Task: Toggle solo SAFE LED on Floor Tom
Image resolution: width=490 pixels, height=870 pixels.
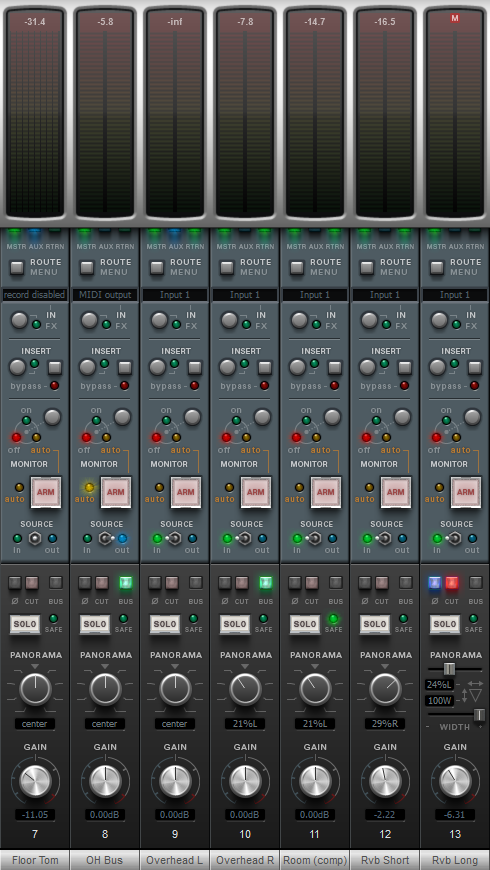Action: tap(53, 618)
